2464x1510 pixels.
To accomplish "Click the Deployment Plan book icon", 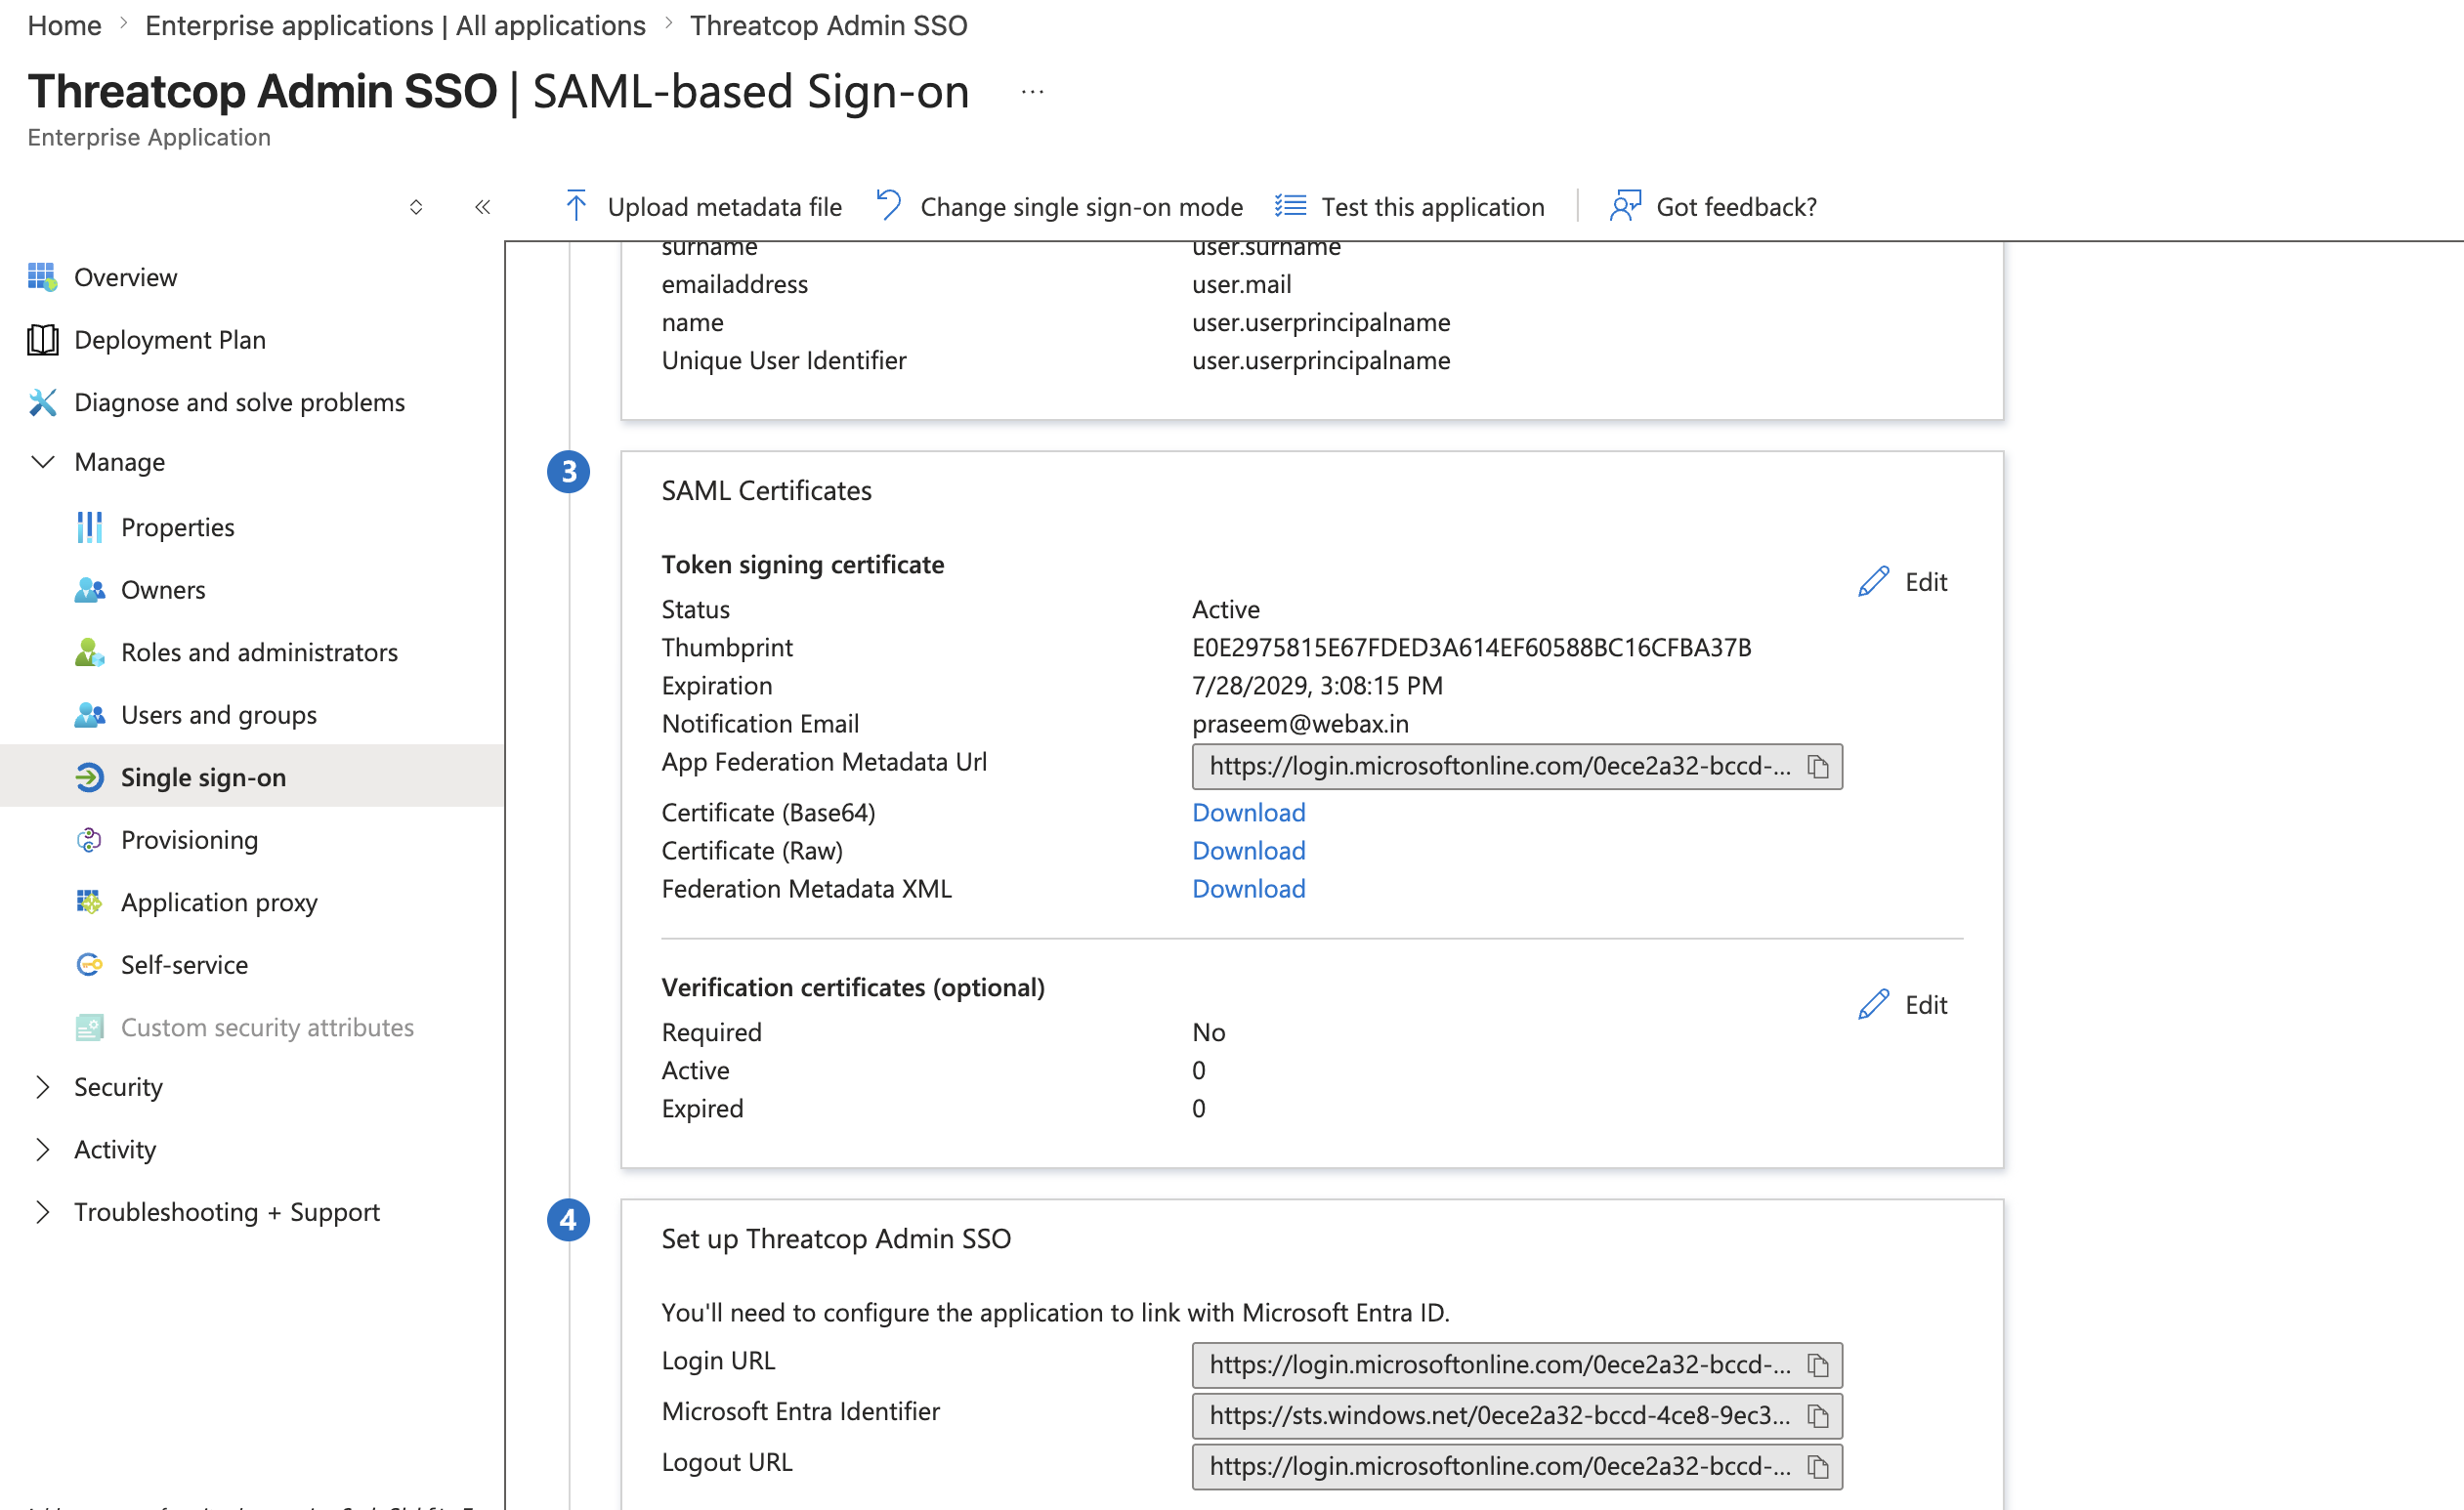I will click(42, 340).
